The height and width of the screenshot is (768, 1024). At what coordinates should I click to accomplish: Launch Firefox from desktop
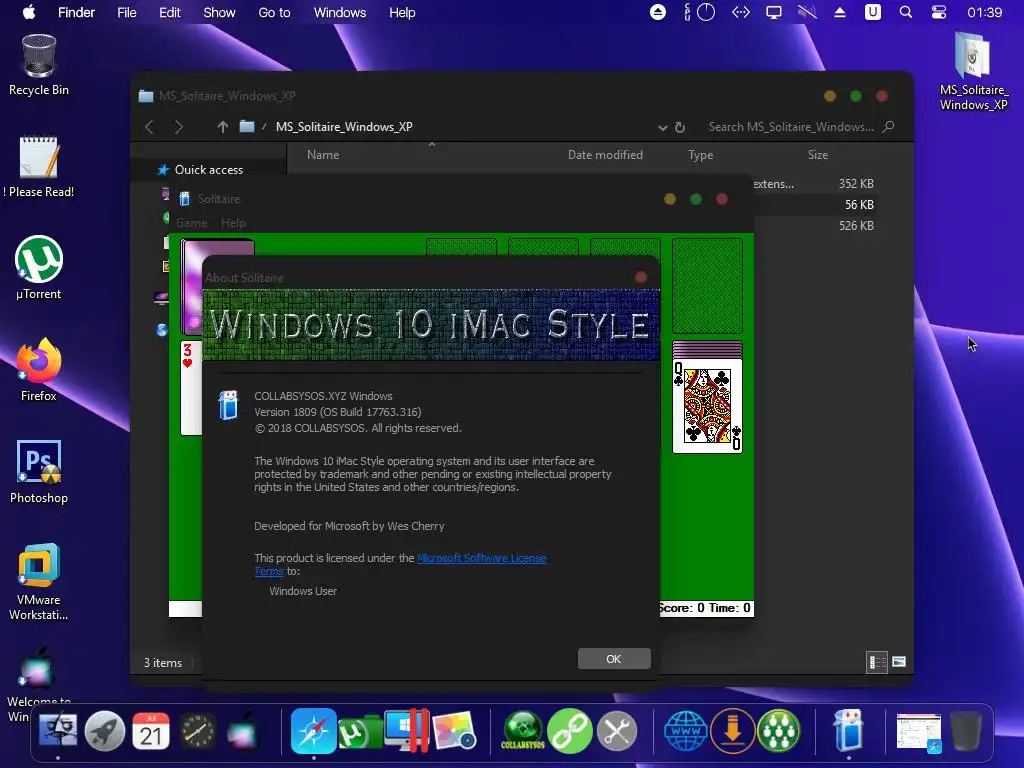click(39, 370)
